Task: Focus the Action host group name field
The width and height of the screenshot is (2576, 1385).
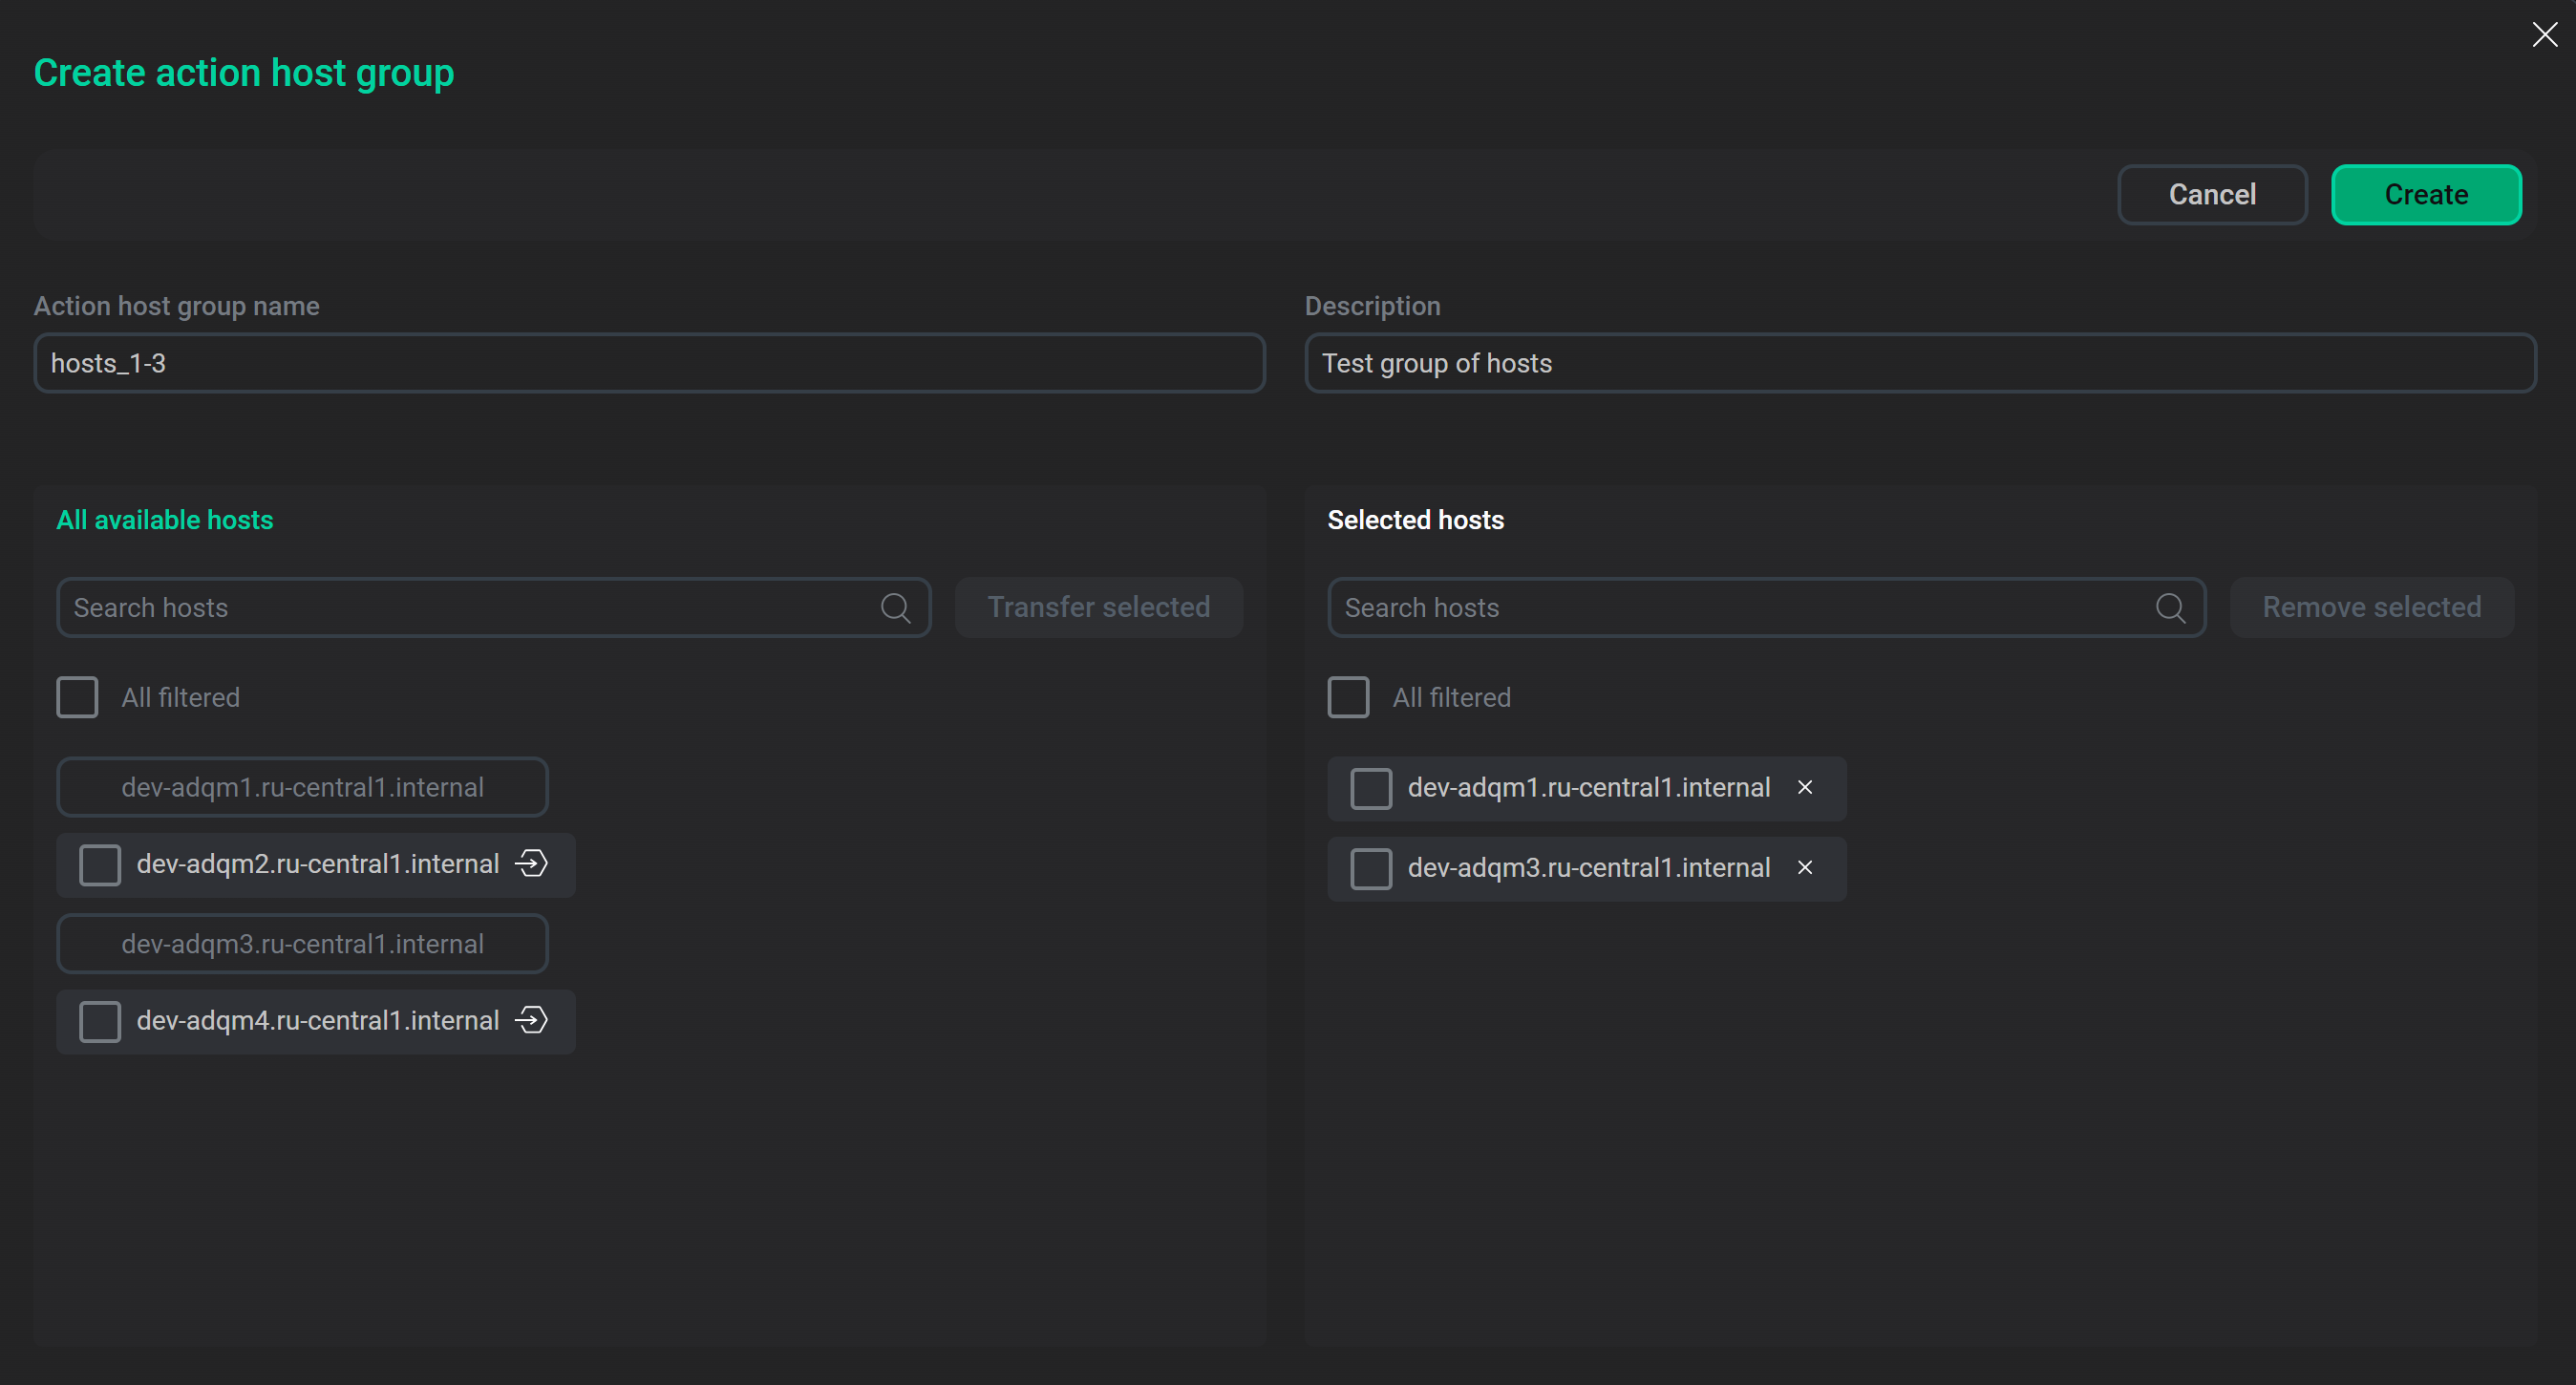Action: 650,363
